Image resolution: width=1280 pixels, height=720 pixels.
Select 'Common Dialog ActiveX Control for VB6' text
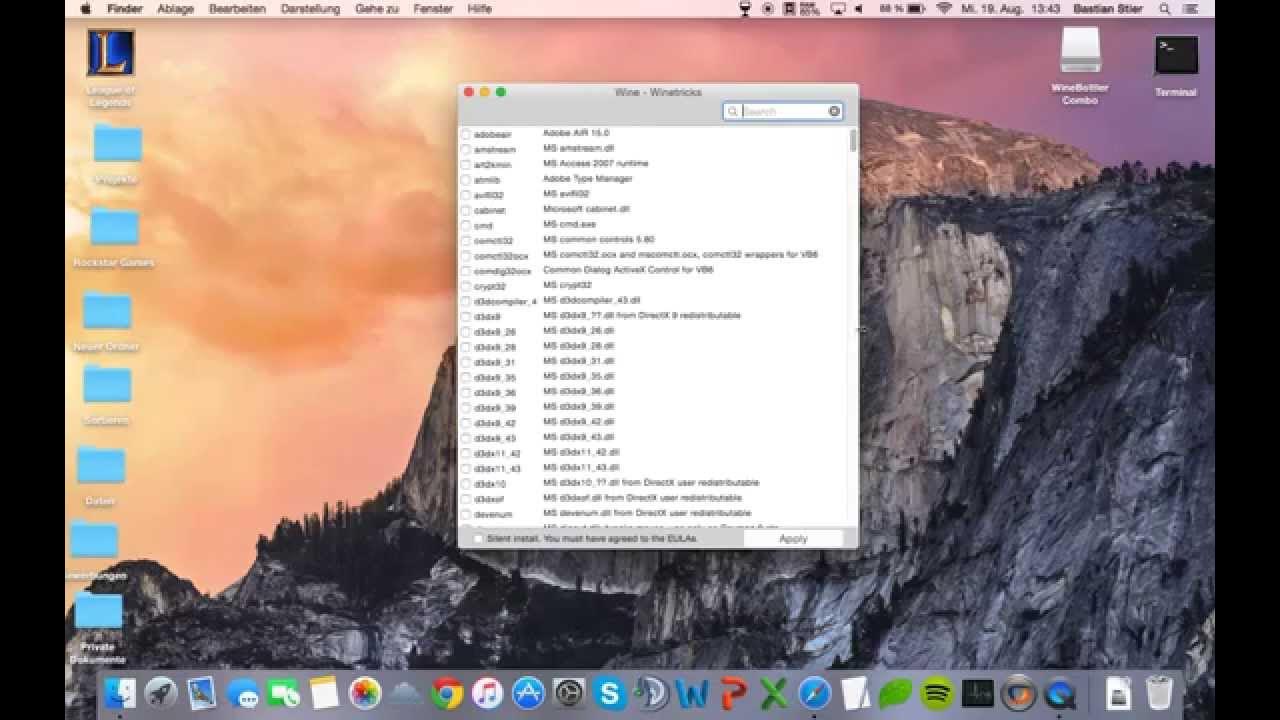click(628, 270)
